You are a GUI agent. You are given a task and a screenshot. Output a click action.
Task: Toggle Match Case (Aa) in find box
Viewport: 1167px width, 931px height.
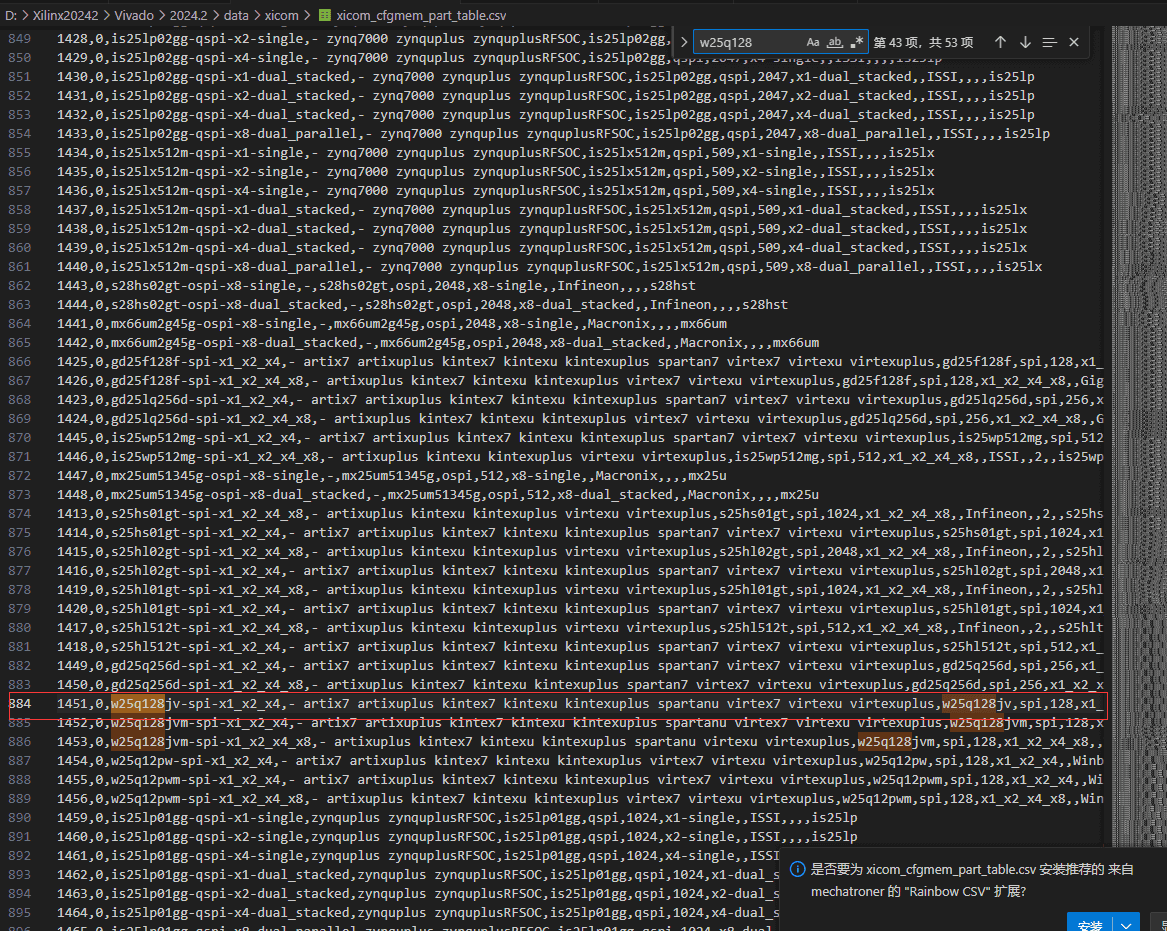[x=813, y=42]
